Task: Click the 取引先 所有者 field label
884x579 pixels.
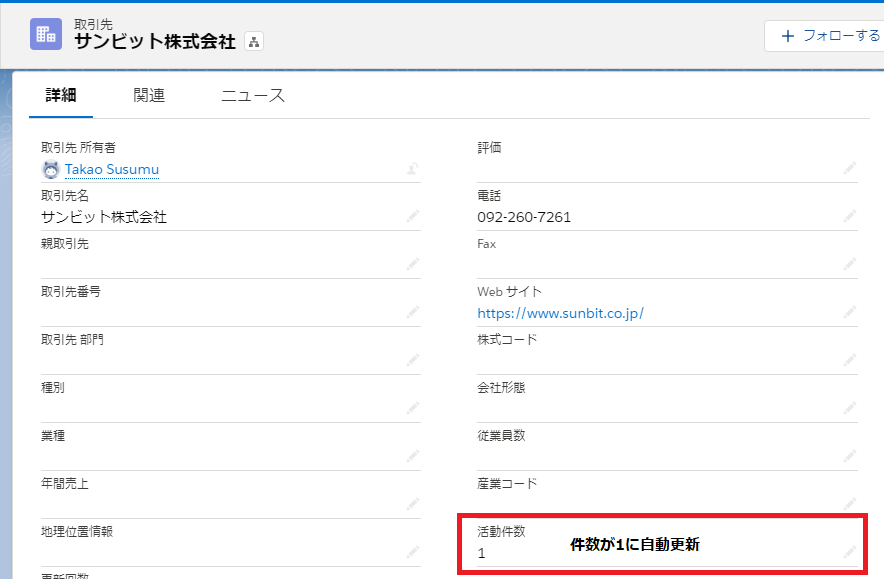Action: [x=78, y=148]
